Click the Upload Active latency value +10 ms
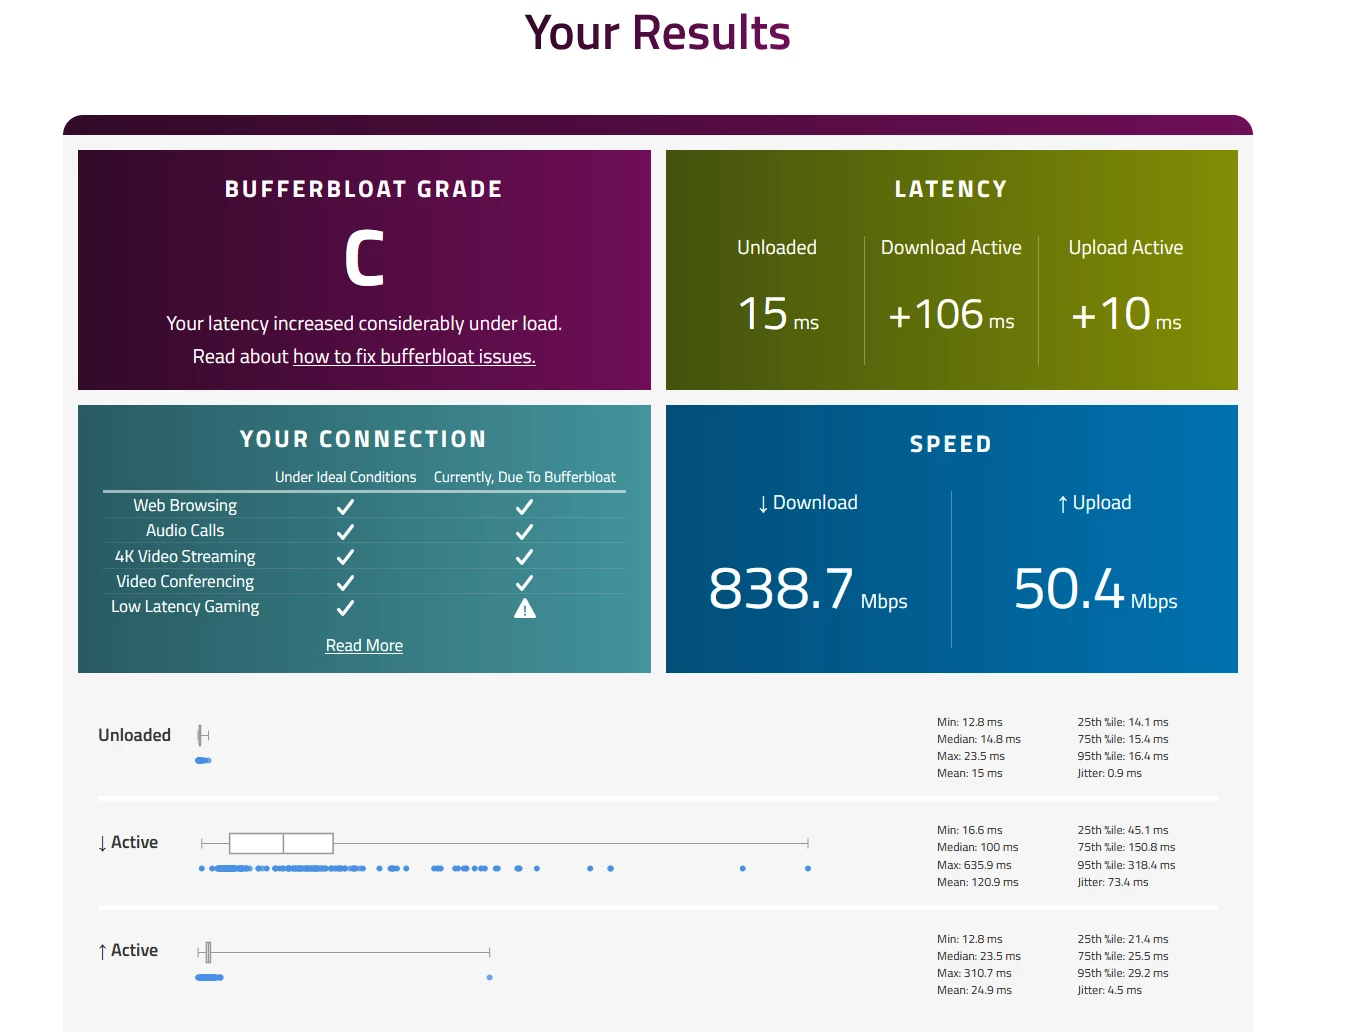The width and height of the screenshot is (1367, 1032). click(x=1126, y=314)
